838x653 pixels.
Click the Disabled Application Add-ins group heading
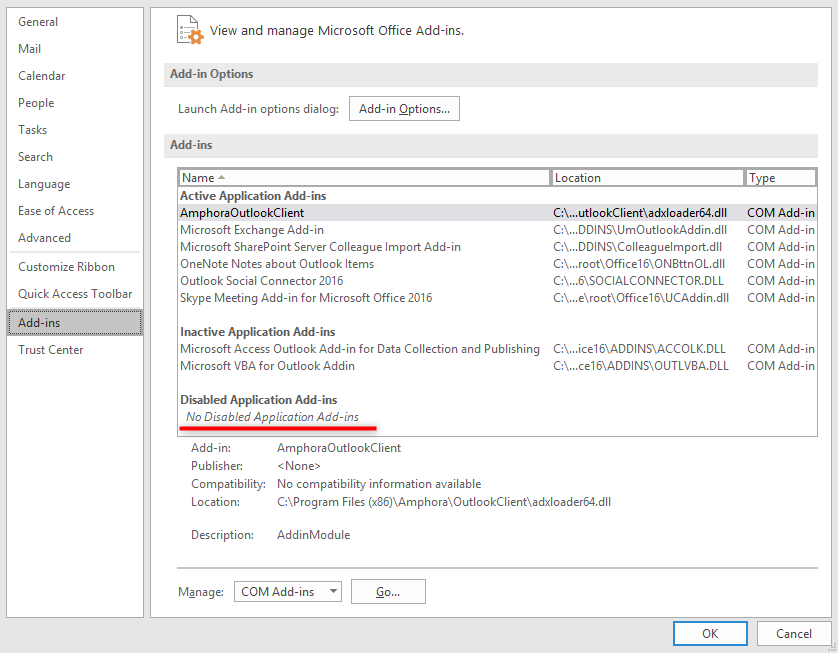click(x=259, y=400)
